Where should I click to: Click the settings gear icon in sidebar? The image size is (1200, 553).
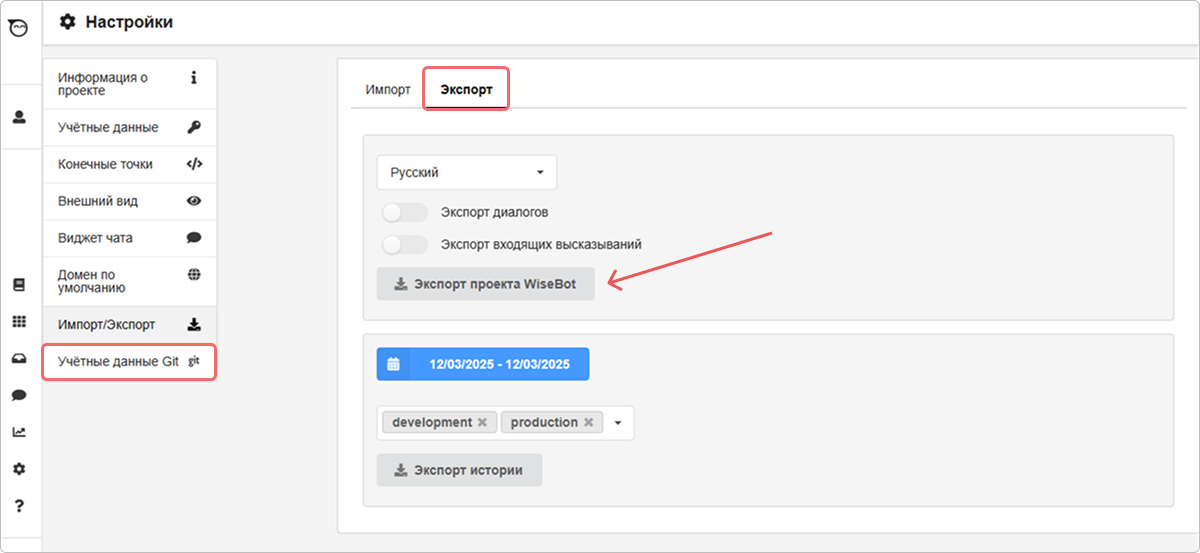(19, 469)
